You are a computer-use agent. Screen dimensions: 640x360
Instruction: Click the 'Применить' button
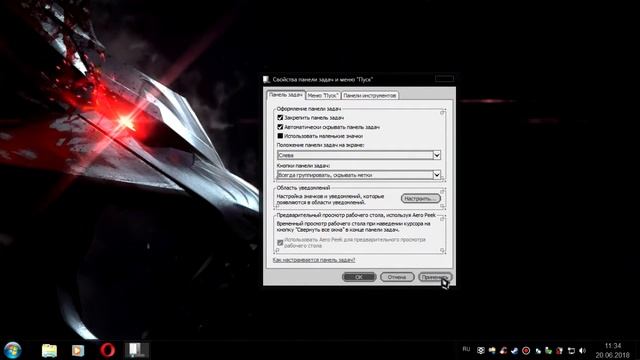tap(435, 277)
